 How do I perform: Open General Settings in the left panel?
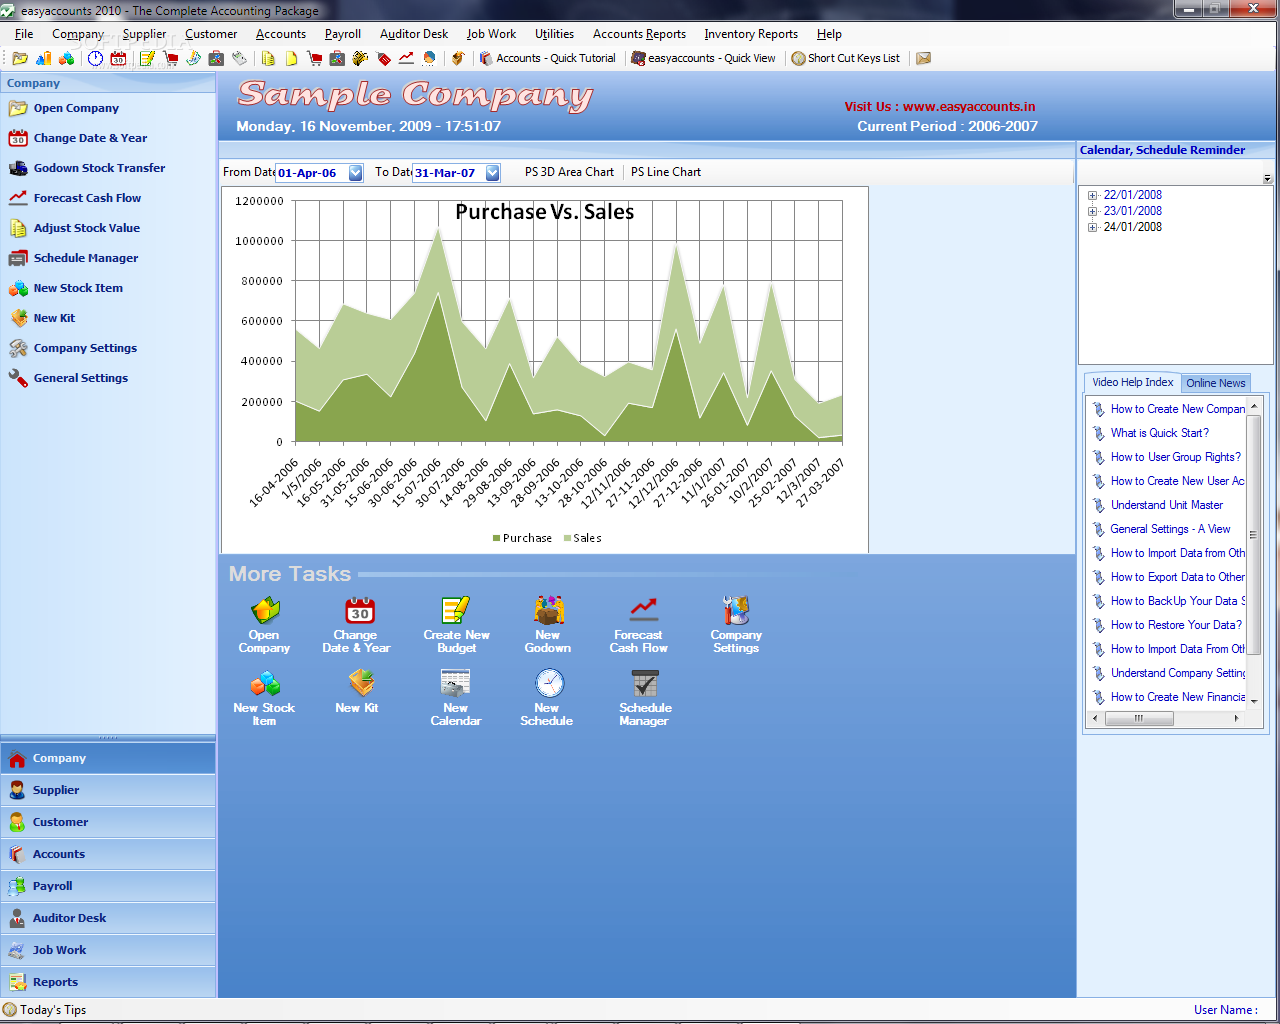click(81, 378)
